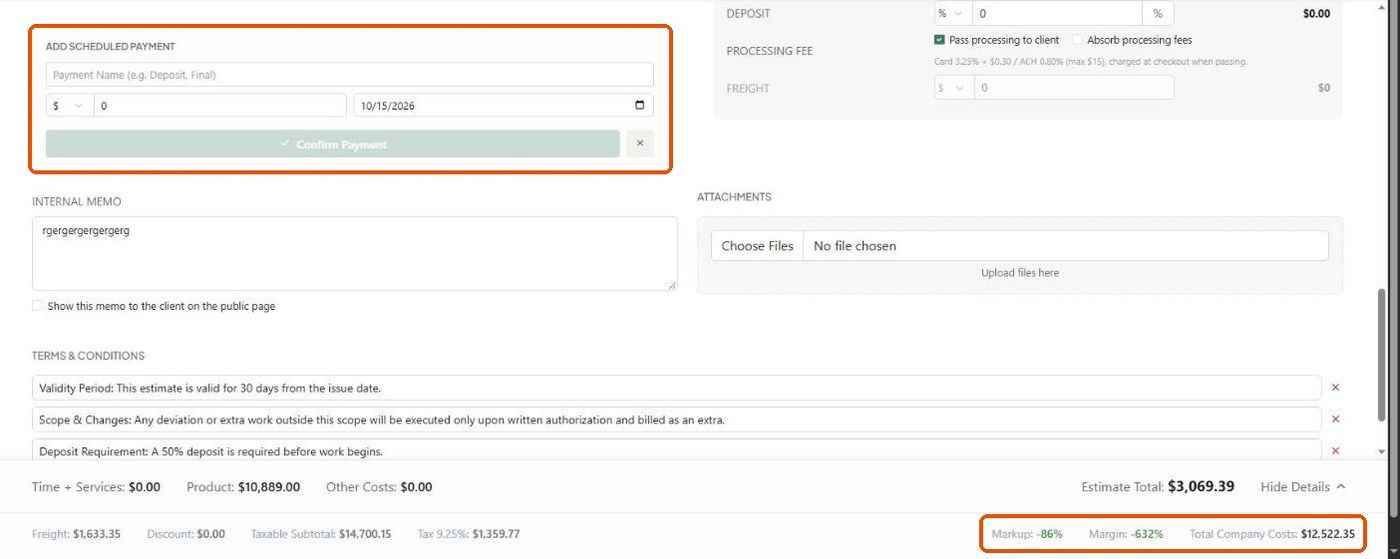This screenshot has width=1400, height=559.
Task: Click the Processing Fee label
Action: click(769, 51)
